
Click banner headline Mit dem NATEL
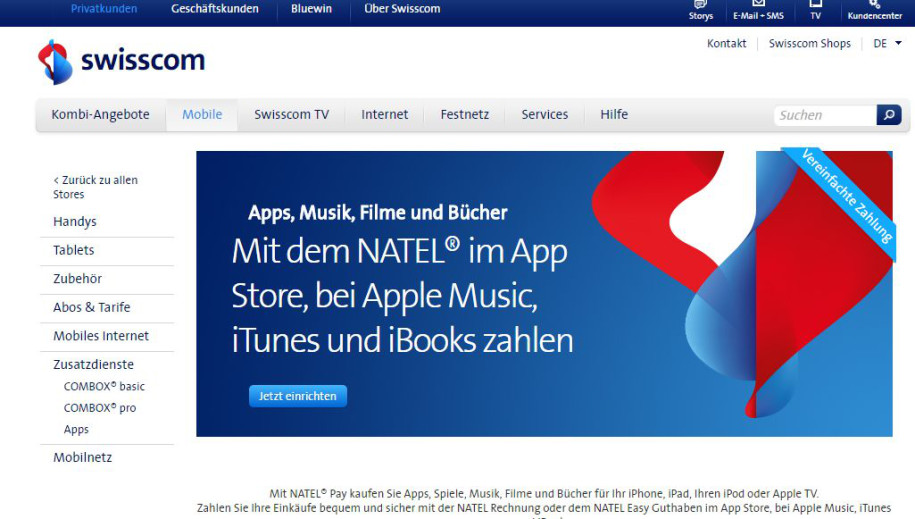pos(402,295)
